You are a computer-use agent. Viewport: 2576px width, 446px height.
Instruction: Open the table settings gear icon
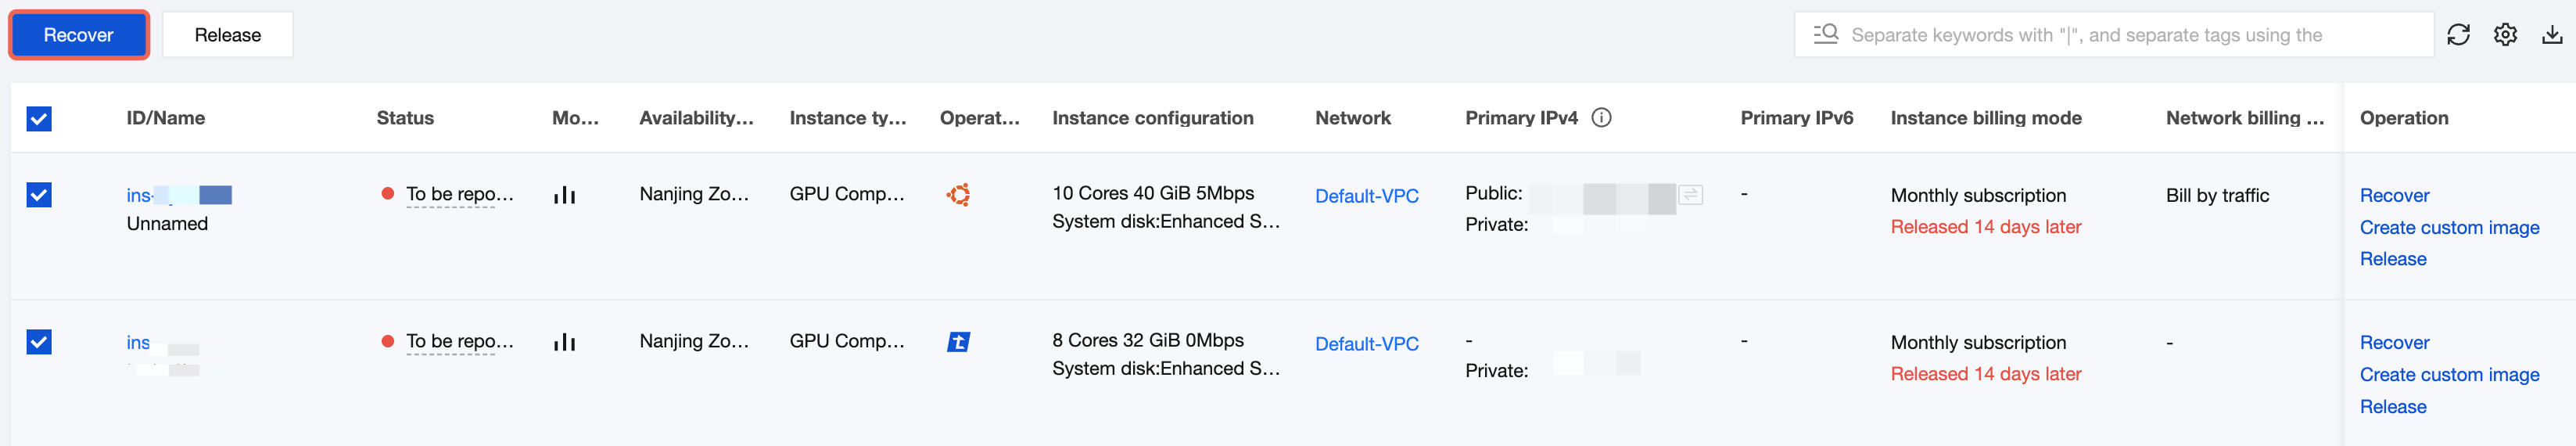(2505, 35)
